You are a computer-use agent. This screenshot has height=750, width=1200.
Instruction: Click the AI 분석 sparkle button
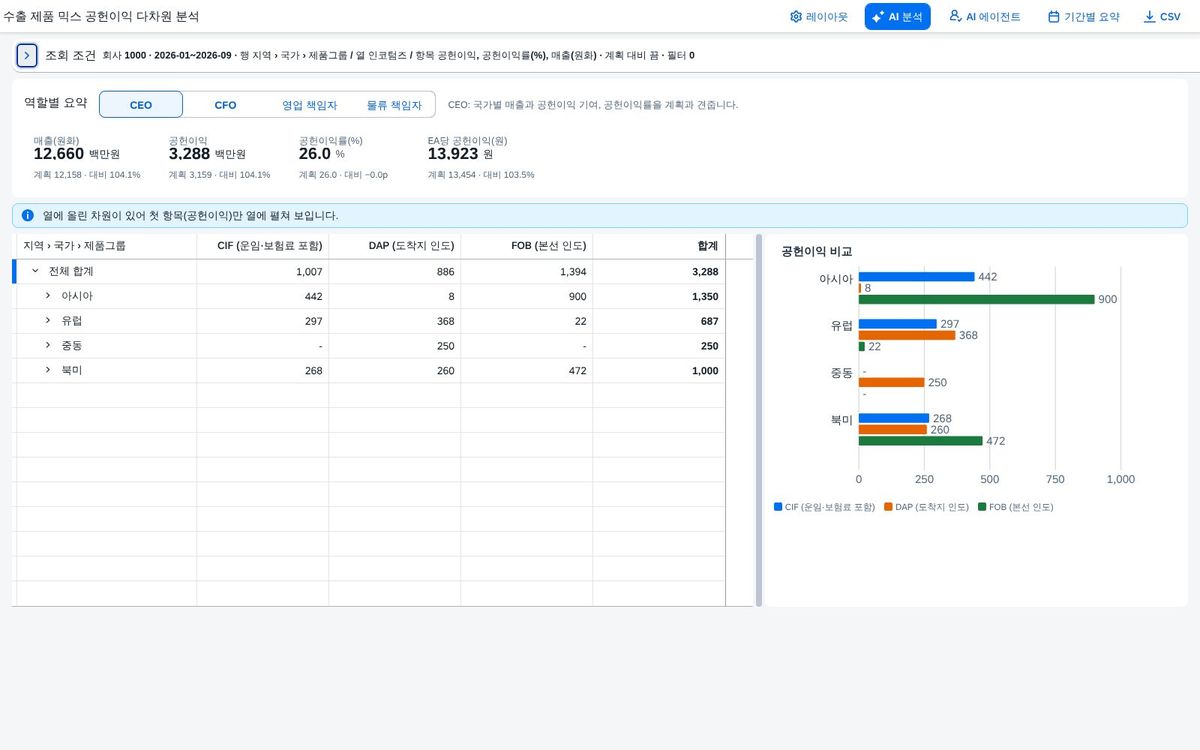click(897, 17)
